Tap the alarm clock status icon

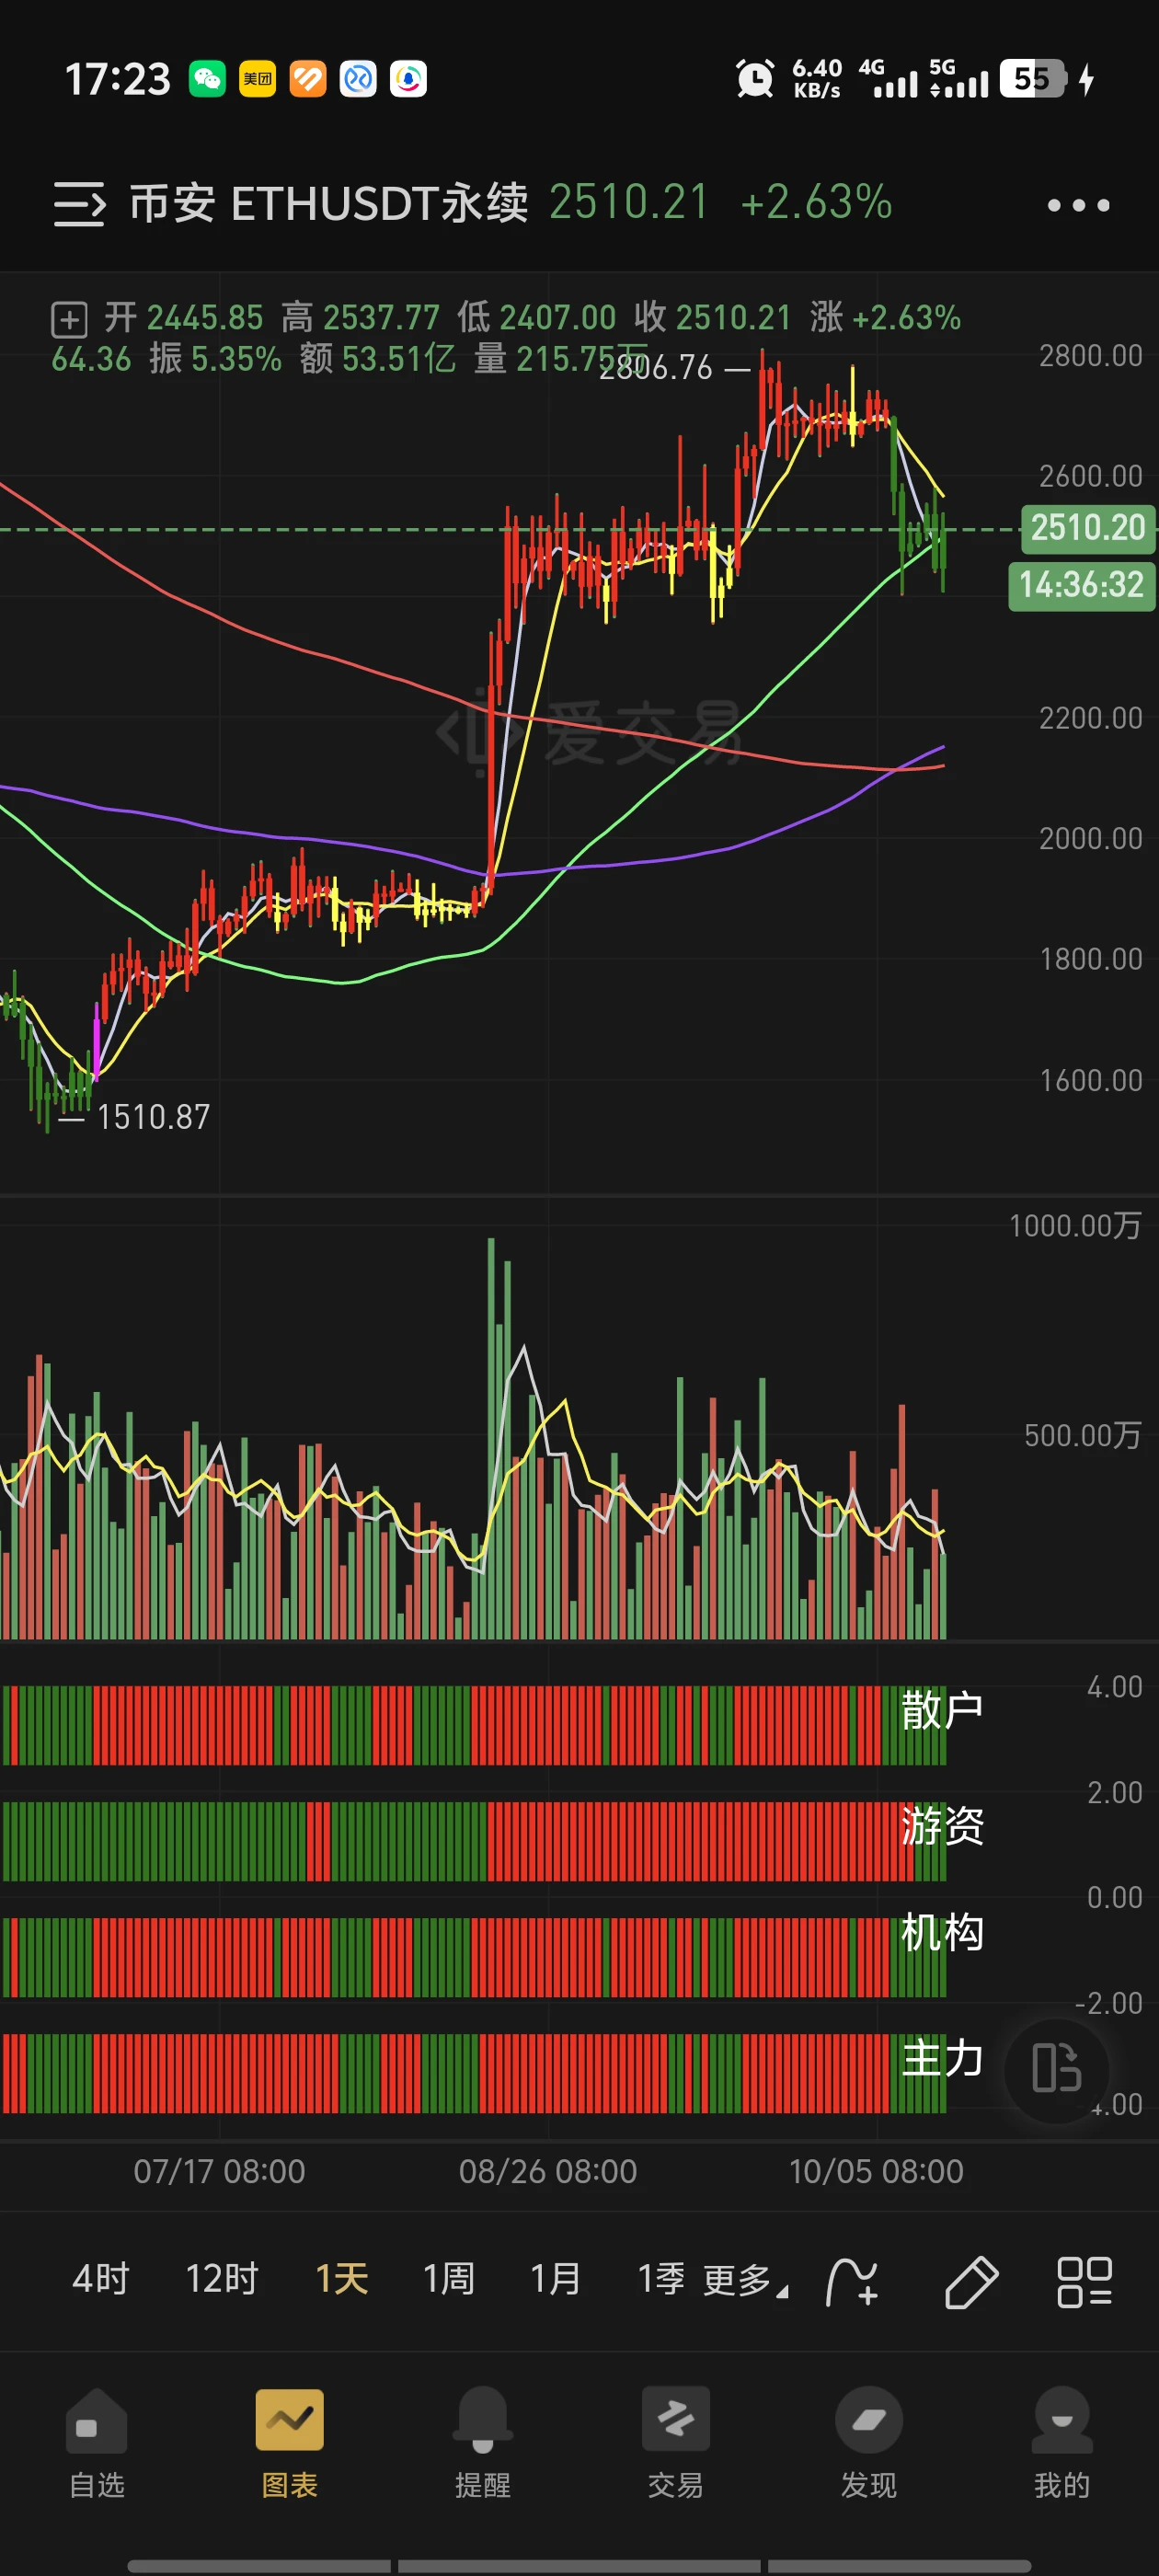[755, 78]
